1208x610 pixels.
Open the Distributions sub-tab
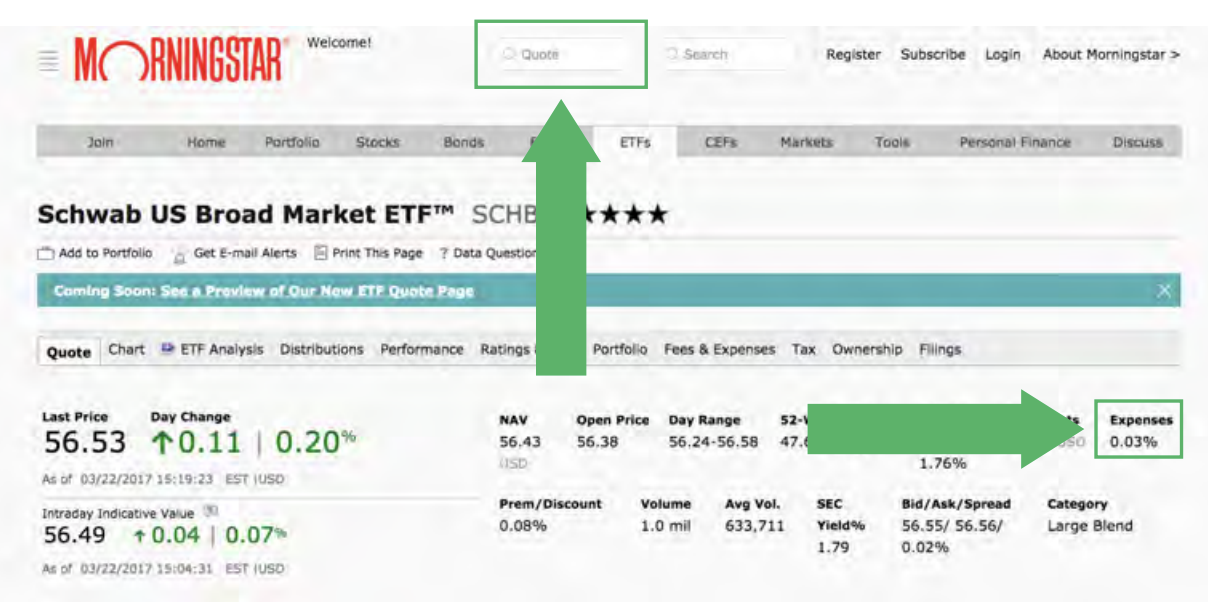[x=322, y=350]
